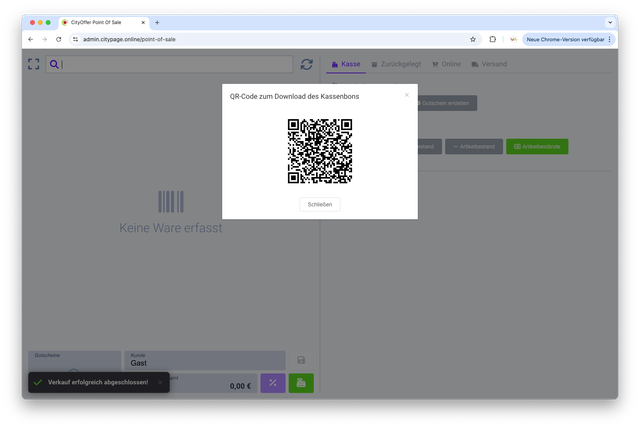Viewport: 640px width, 428px height.
Task: Bookmark page with star icon
Action: tap(473, 39)
